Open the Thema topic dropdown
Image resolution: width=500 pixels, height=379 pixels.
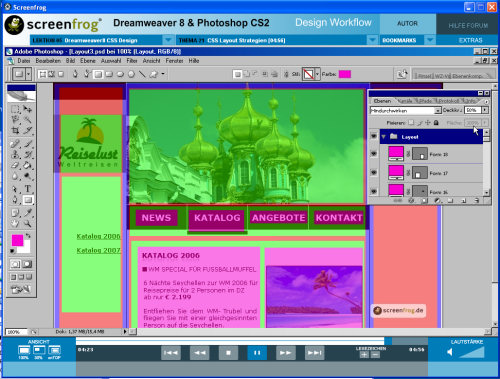coord(372,40)
